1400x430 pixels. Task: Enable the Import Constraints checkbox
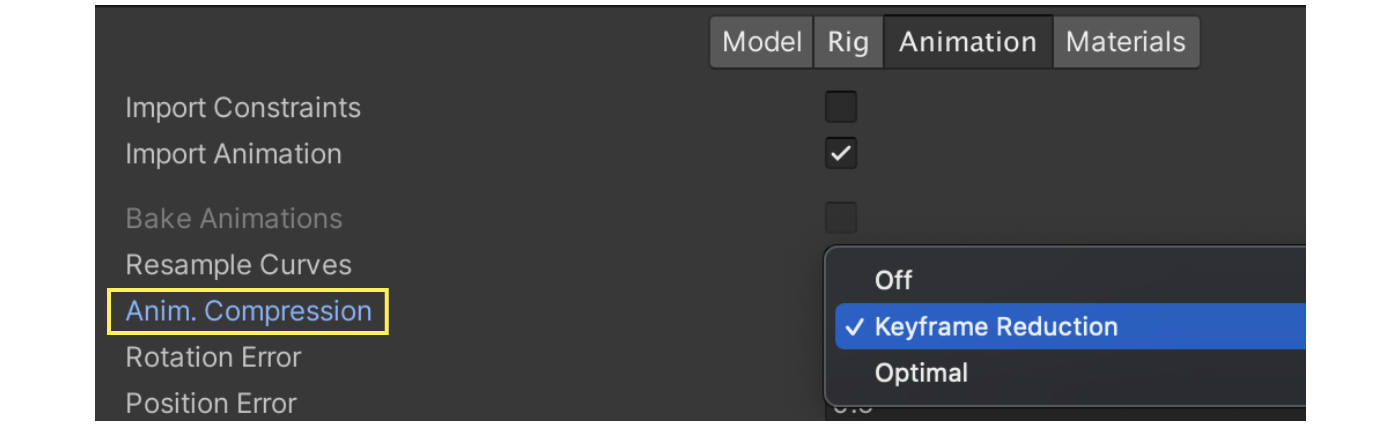(x=841, y=107)
